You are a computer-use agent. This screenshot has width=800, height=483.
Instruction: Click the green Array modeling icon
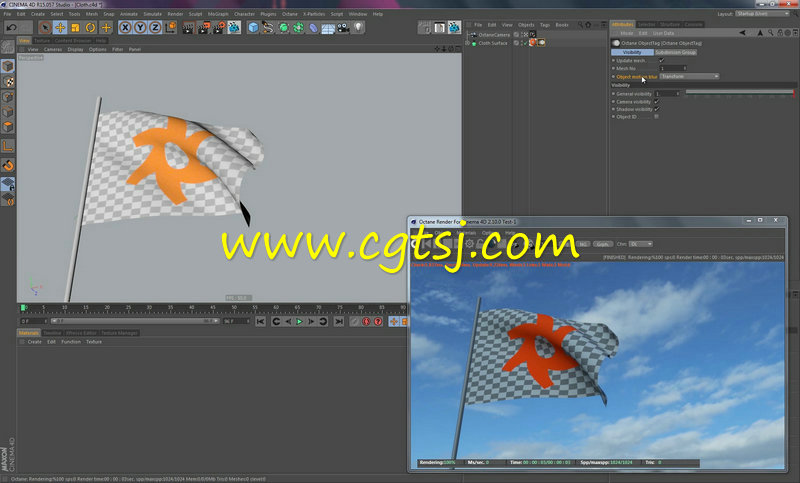tap(298, 28)
